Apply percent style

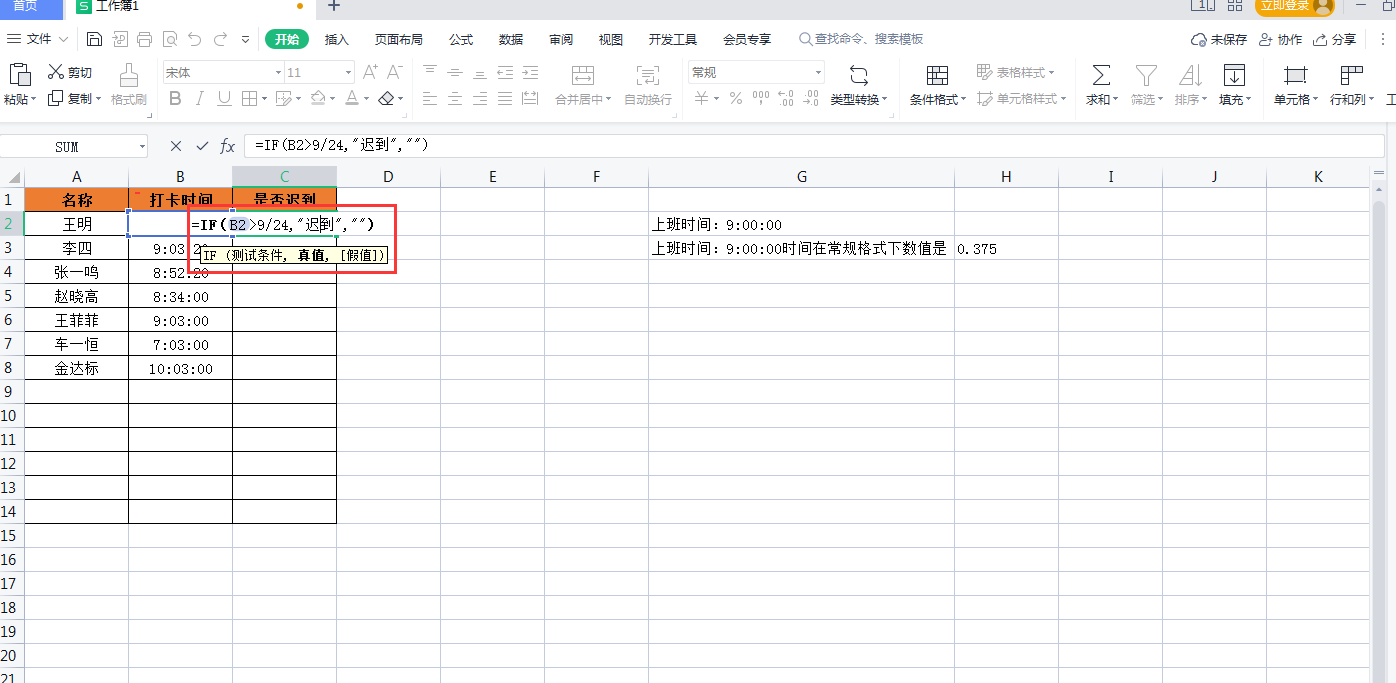[x=736, y=98]
